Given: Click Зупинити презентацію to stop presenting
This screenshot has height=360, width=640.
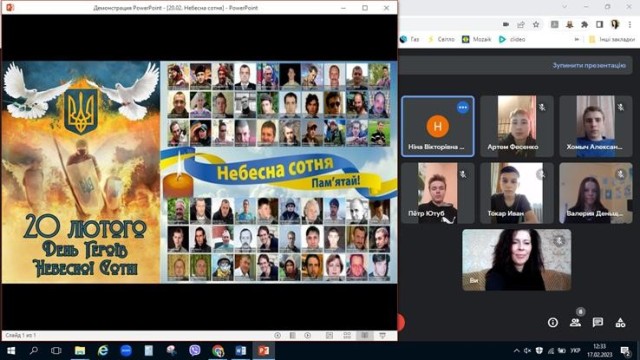Looking at the screenshot, I should pyautogui.click(x=589, y=65).
